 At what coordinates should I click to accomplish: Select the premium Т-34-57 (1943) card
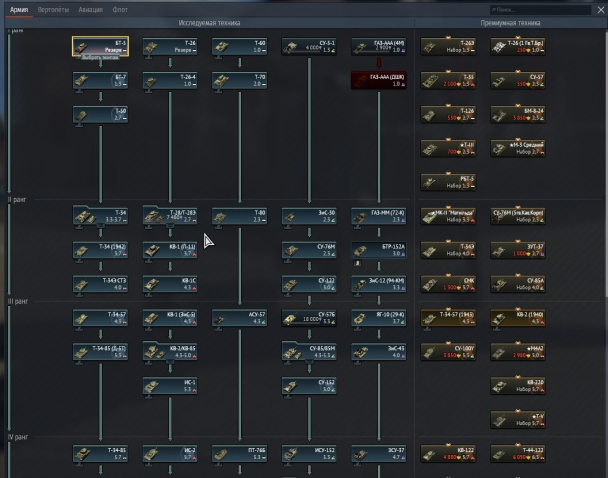click(x=448, y=318)
